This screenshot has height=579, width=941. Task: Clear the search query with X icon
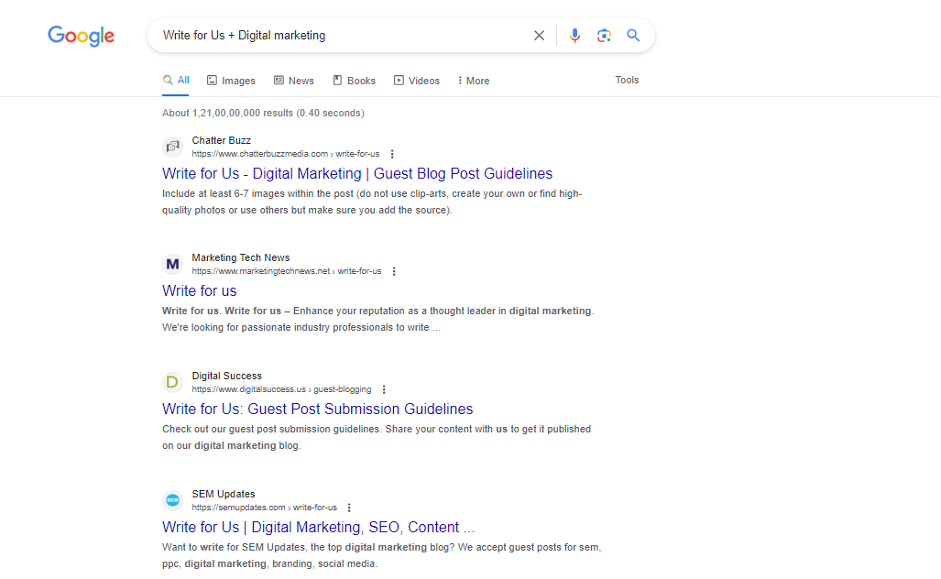click(539, 35)
